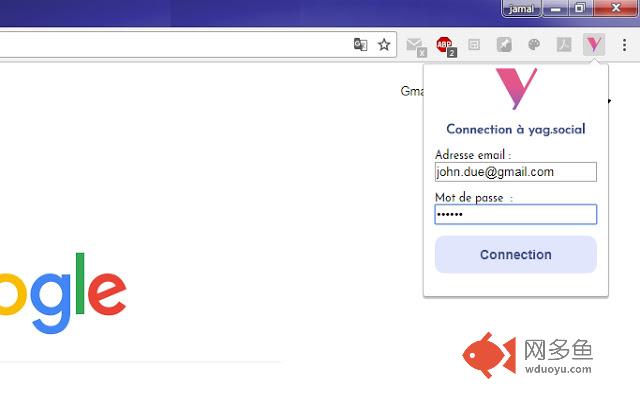Click the jamal profile button
Screen dimensions: 640x400
pos(521,8)
